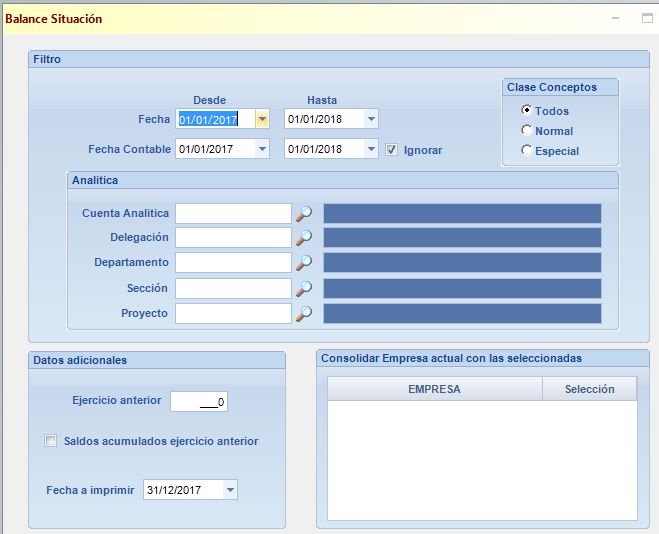Click the Delegación input field
The height and width of the screenshot is (534, 659).
coord(233,238)
